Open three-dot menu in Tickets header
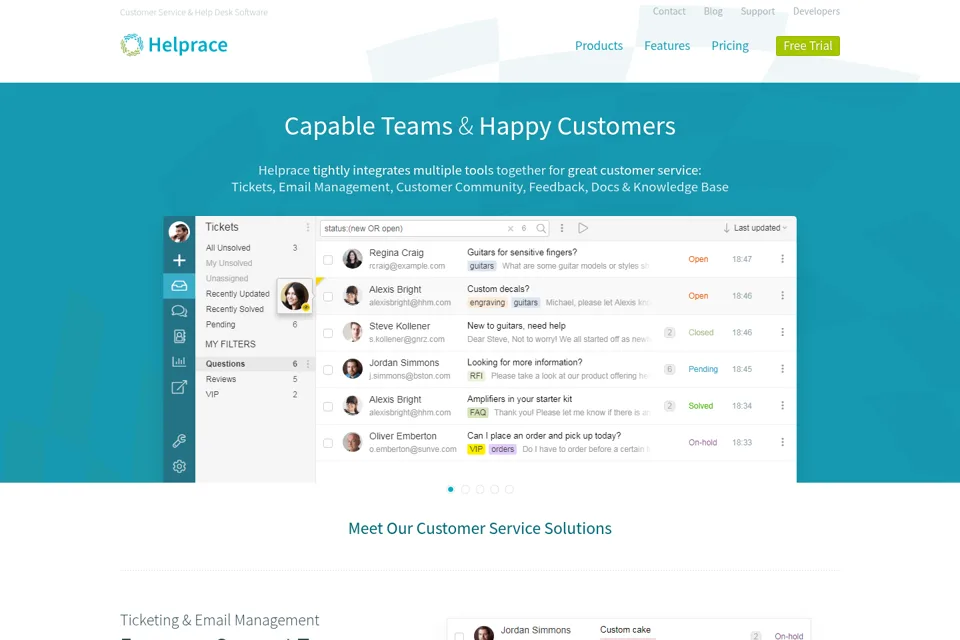960x640 pixels. coord(308,227)
